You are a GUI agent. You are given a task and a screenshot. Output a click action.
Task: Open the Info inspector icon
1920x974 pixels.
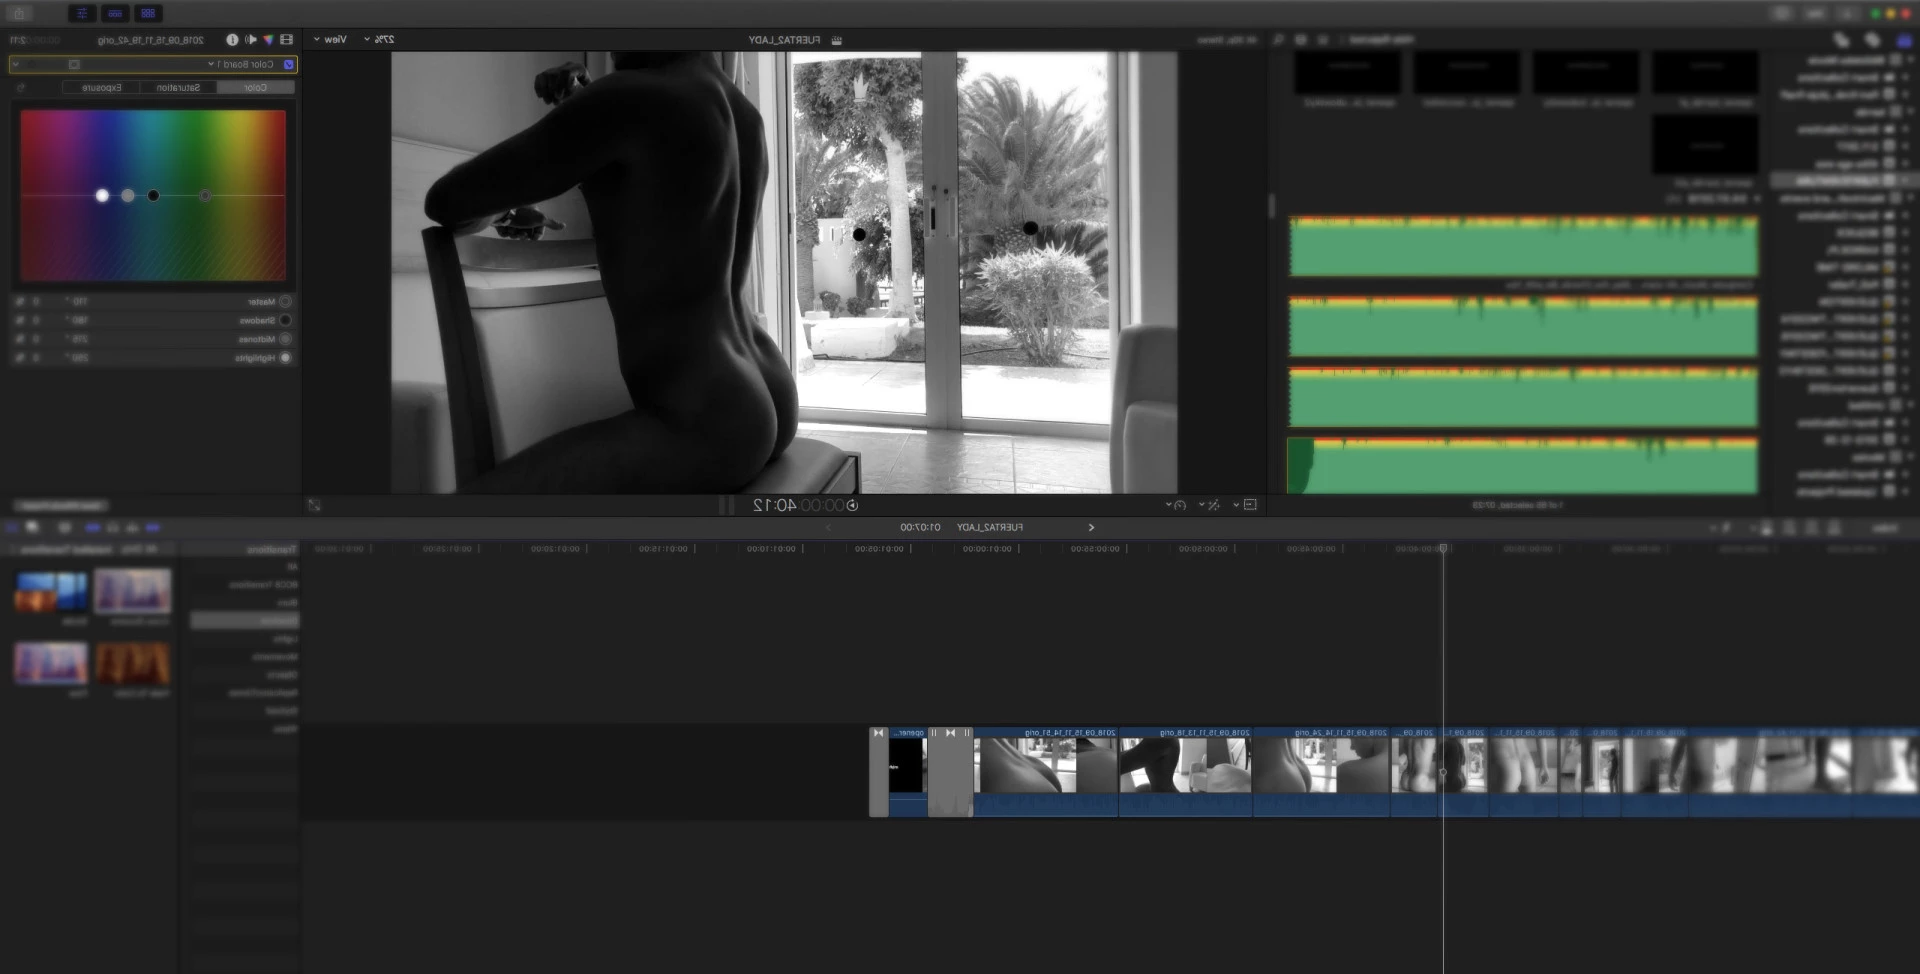(232, 40)
